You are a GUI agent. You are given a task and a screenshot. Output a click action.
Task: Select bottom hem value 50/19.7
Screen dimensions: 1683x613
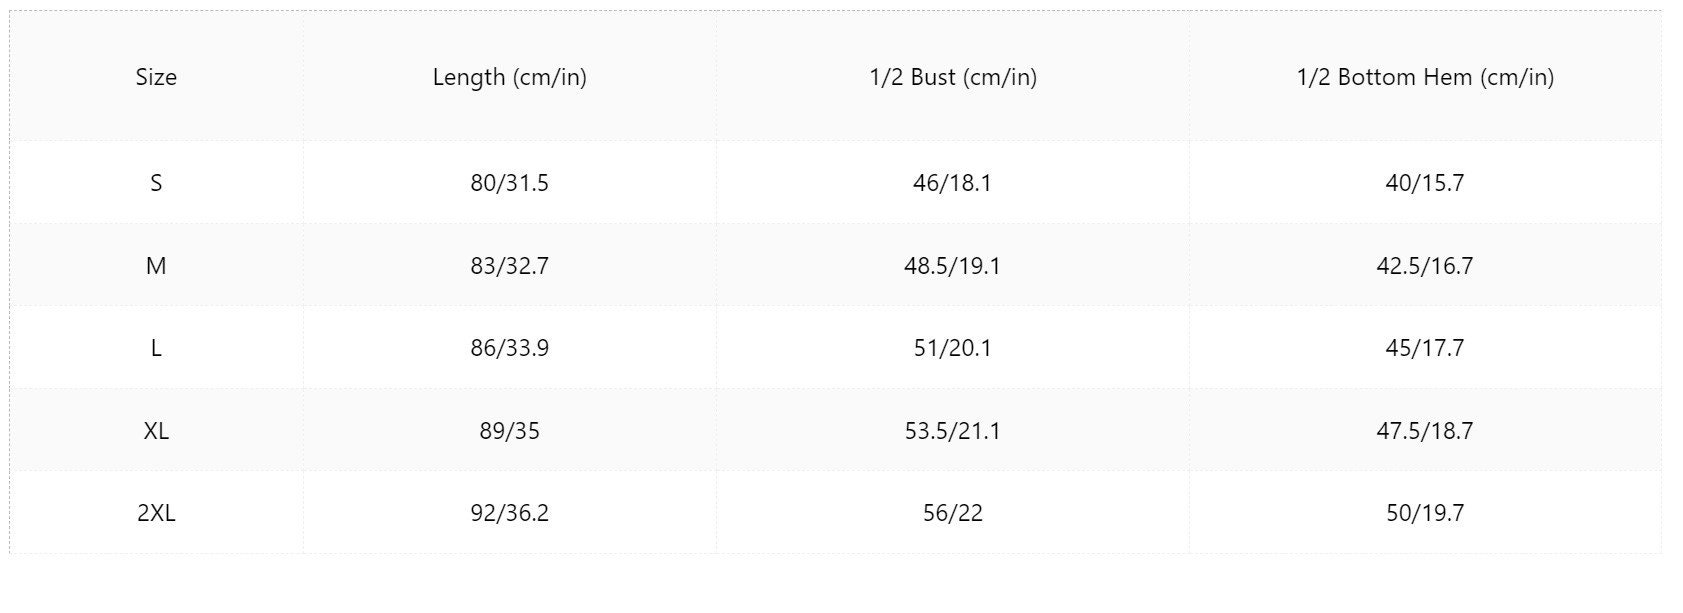1425,513
